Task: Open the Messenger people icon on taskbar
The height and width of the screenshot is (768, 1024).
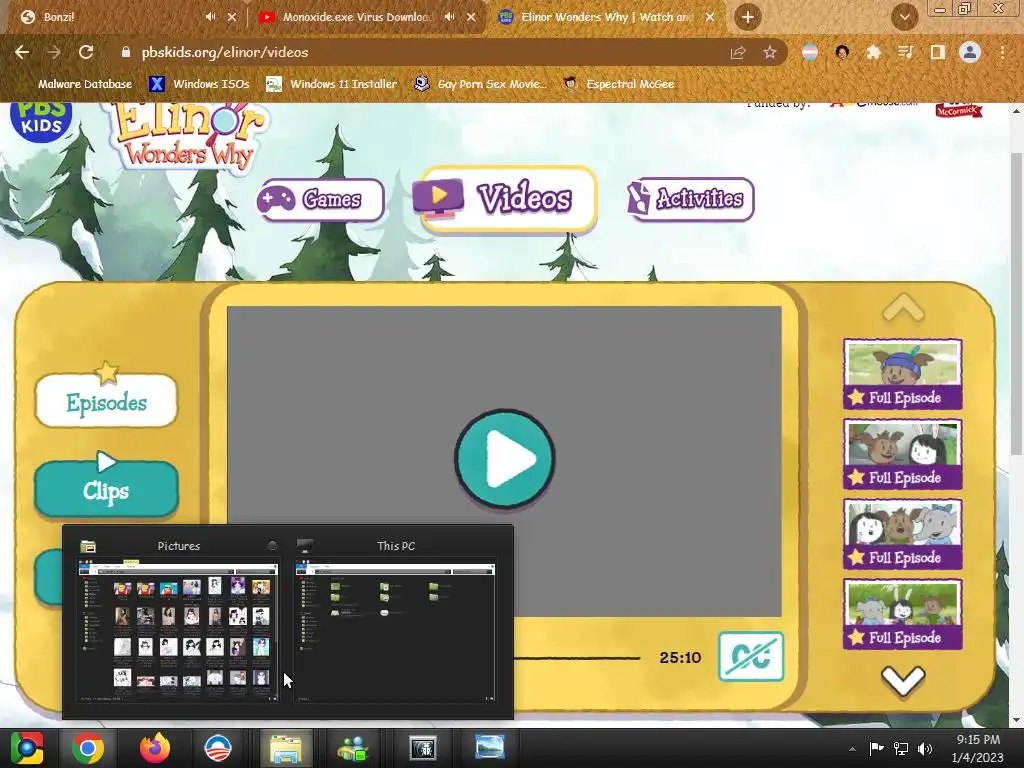Action: [353, 748]
